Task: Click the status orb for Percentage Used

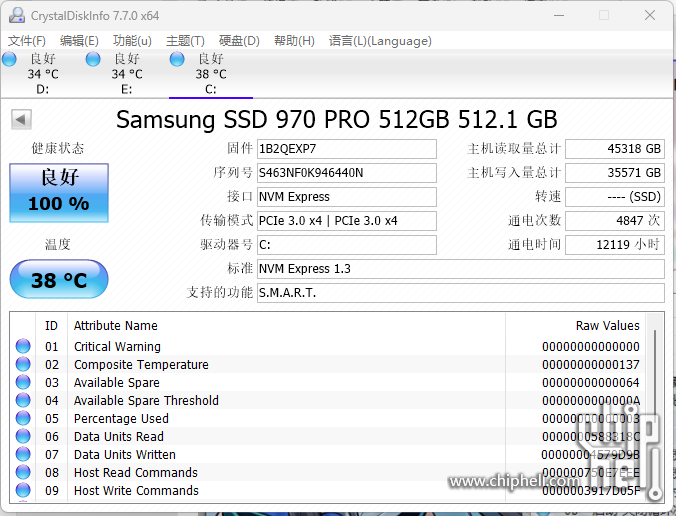Action: pyautogui.click(x=23, y=418)
